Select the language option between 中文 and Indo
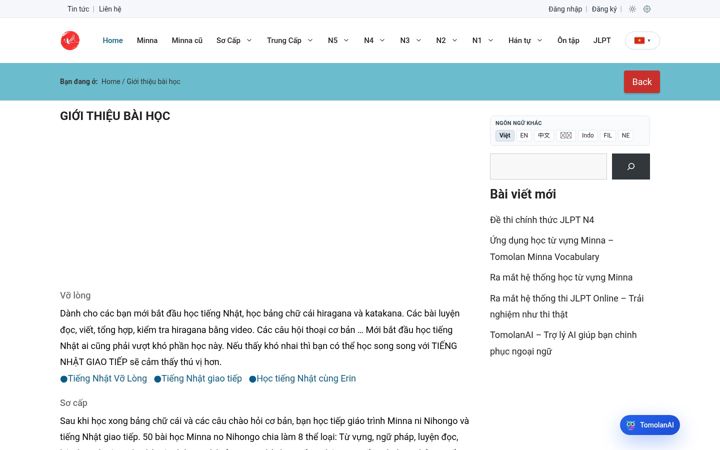This screenshot has height=450, width=720. coord(566,135)
